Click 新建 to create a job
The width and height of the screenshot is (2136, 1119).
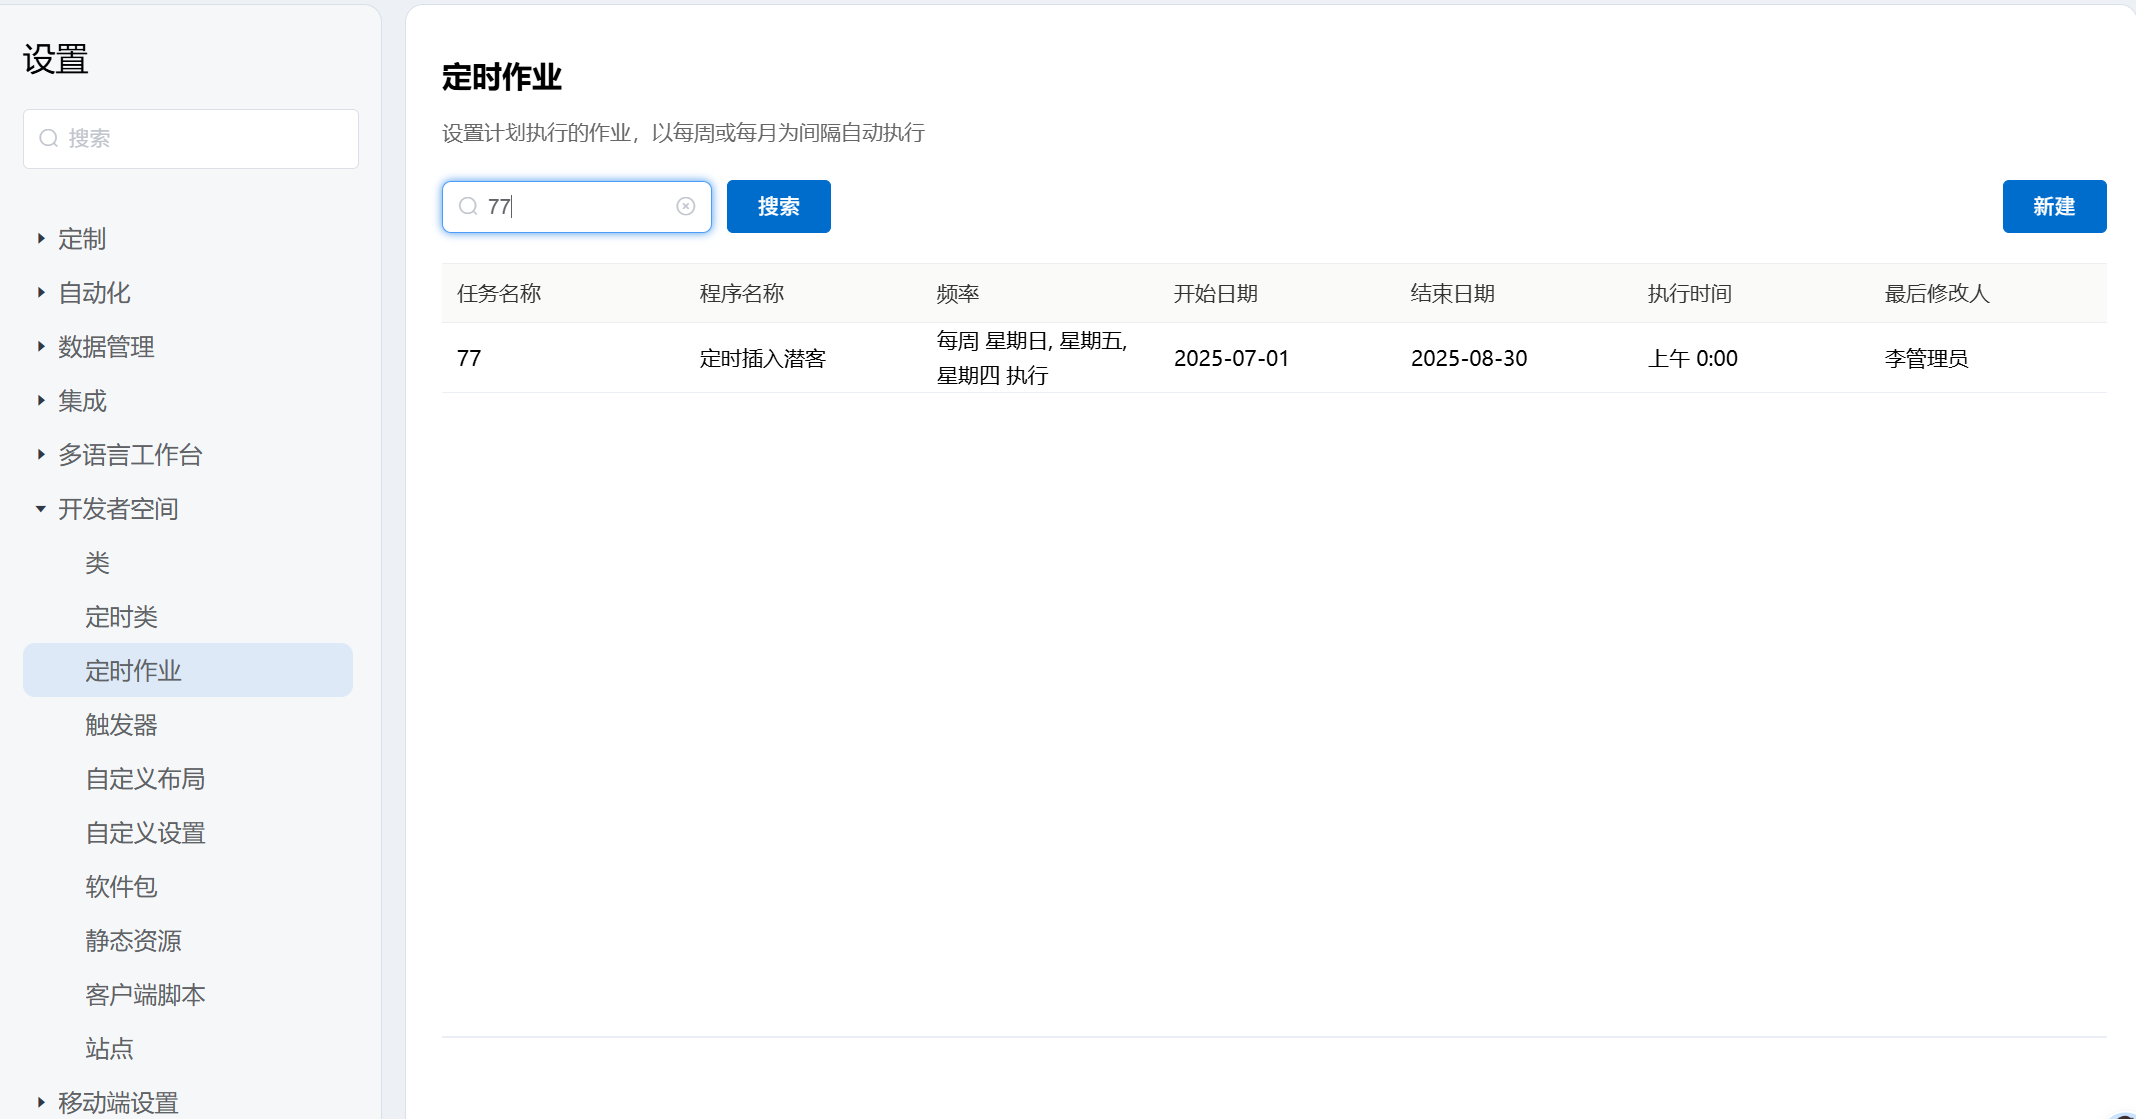(2053, 206)
